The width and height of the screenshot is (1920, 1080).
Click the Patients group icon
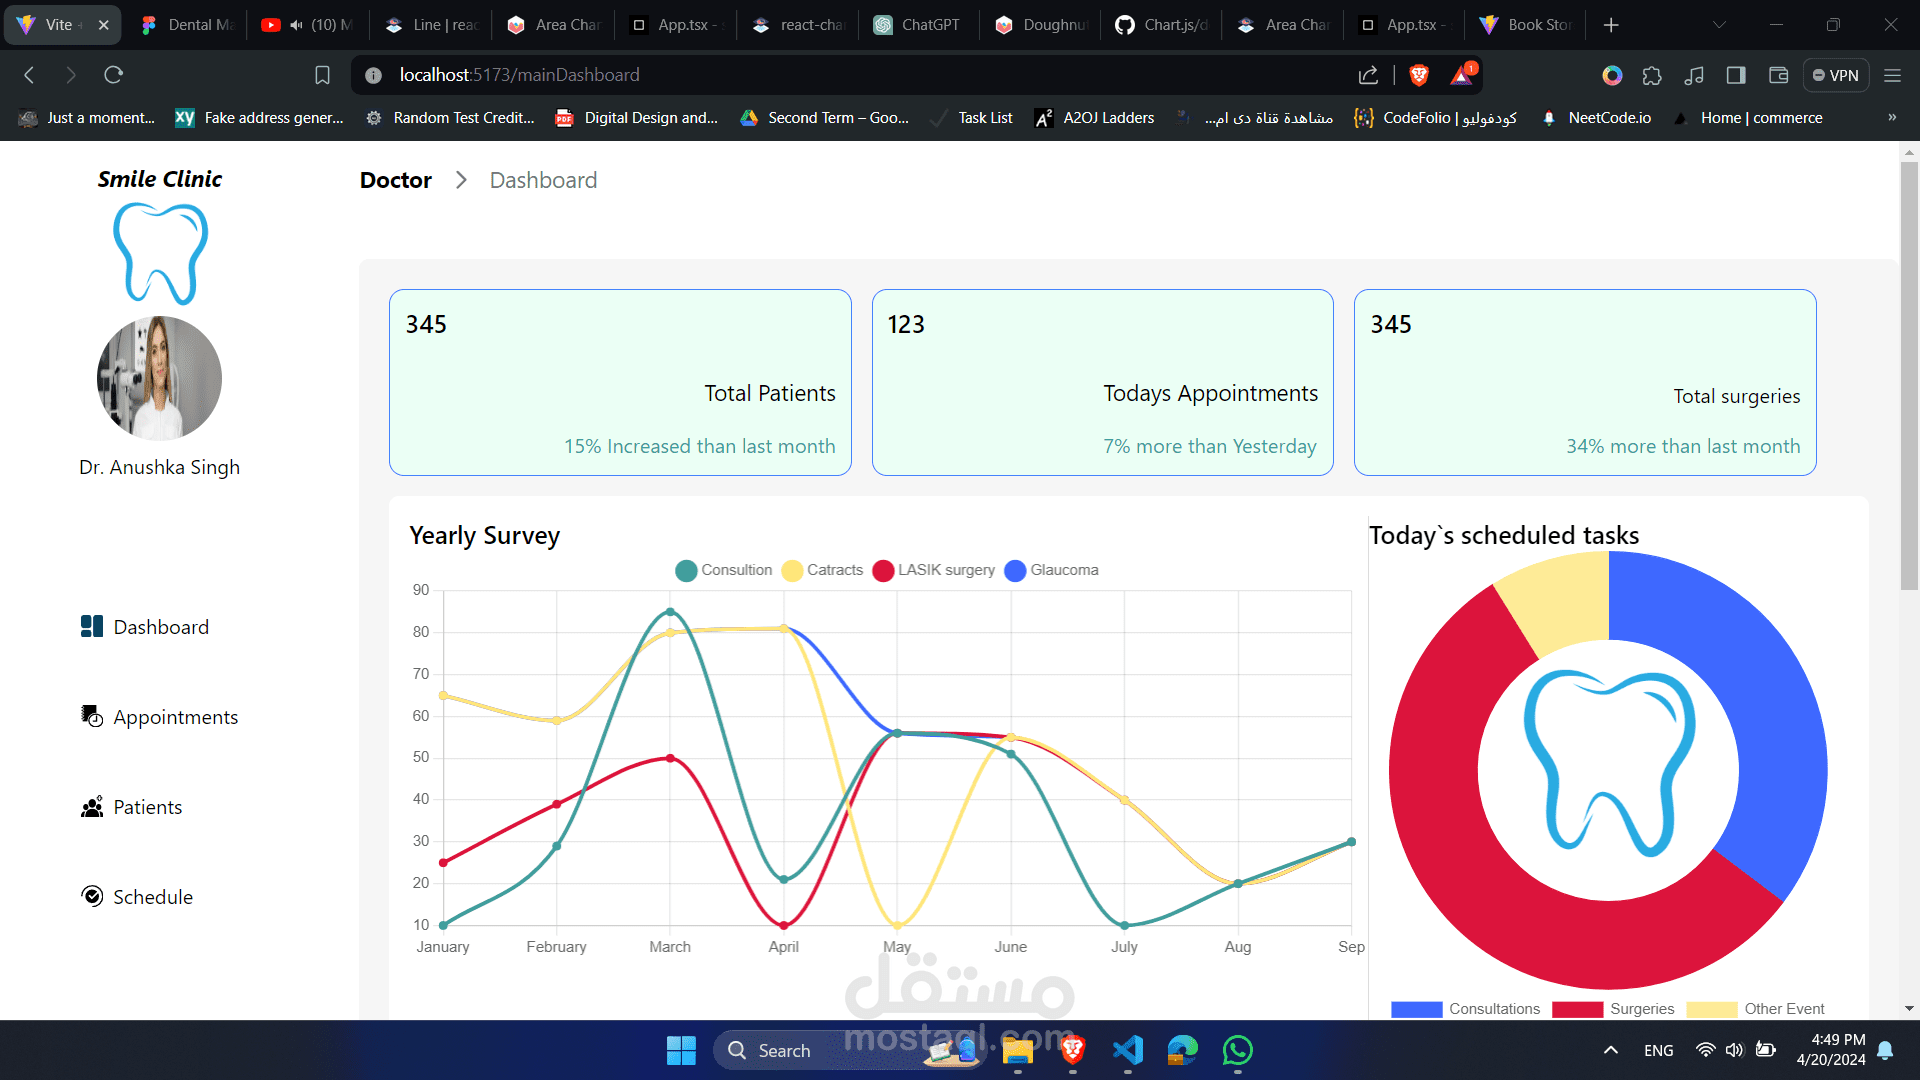click(91, 807)
